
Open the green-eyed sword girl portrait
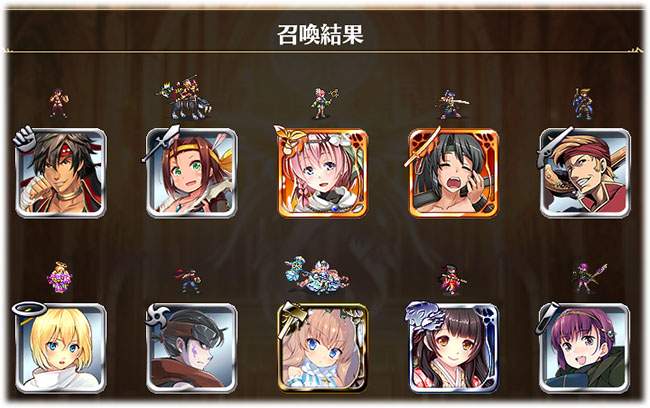click(192, 173)
